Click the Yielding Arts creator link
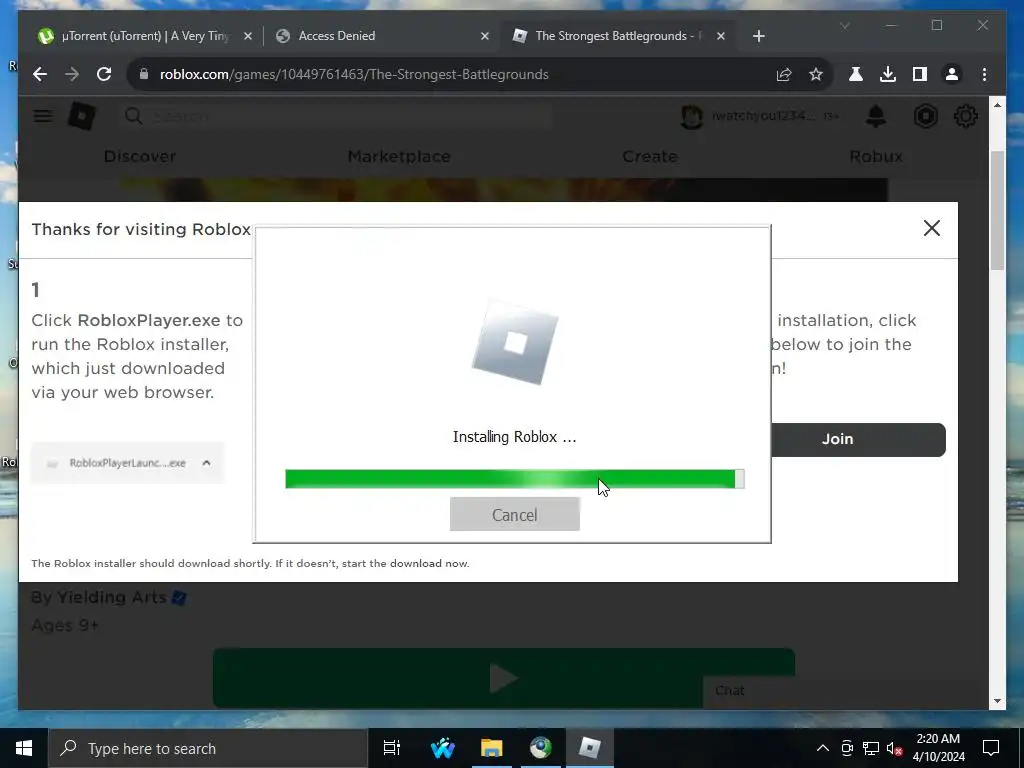1024x768 pixels. tap(112, 597)
